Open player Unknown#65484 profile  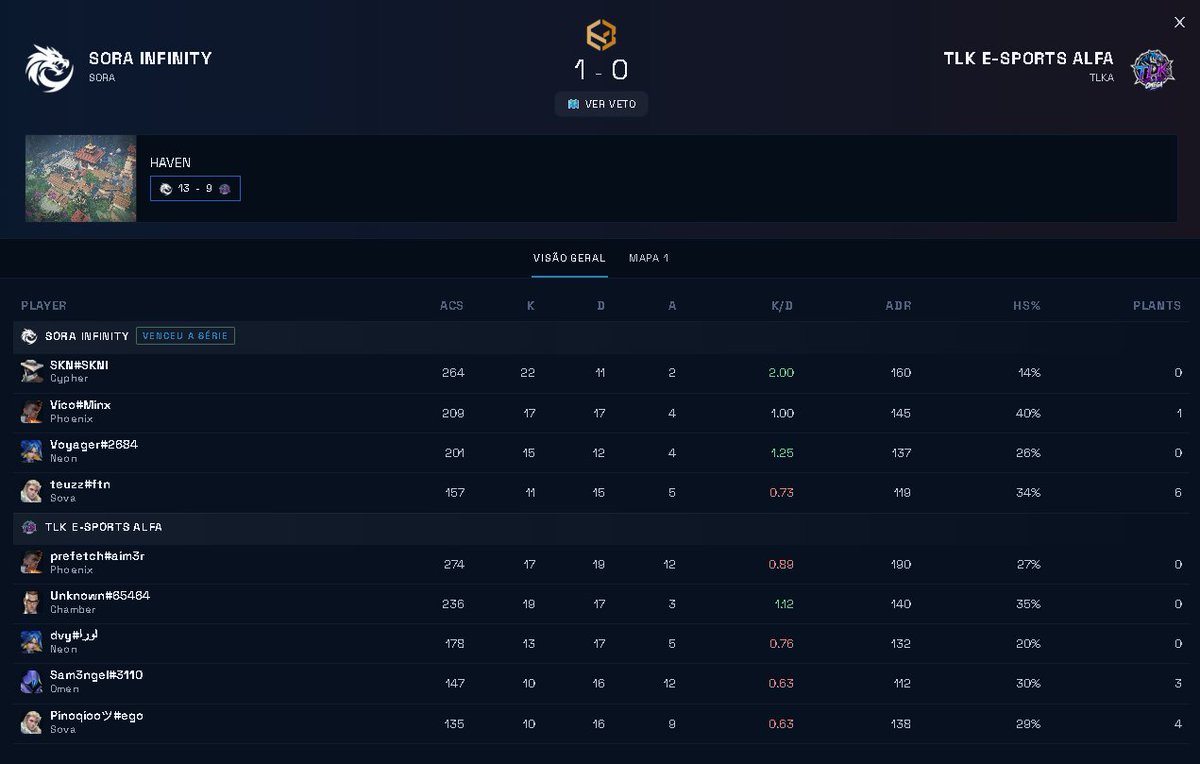(100, 596)
